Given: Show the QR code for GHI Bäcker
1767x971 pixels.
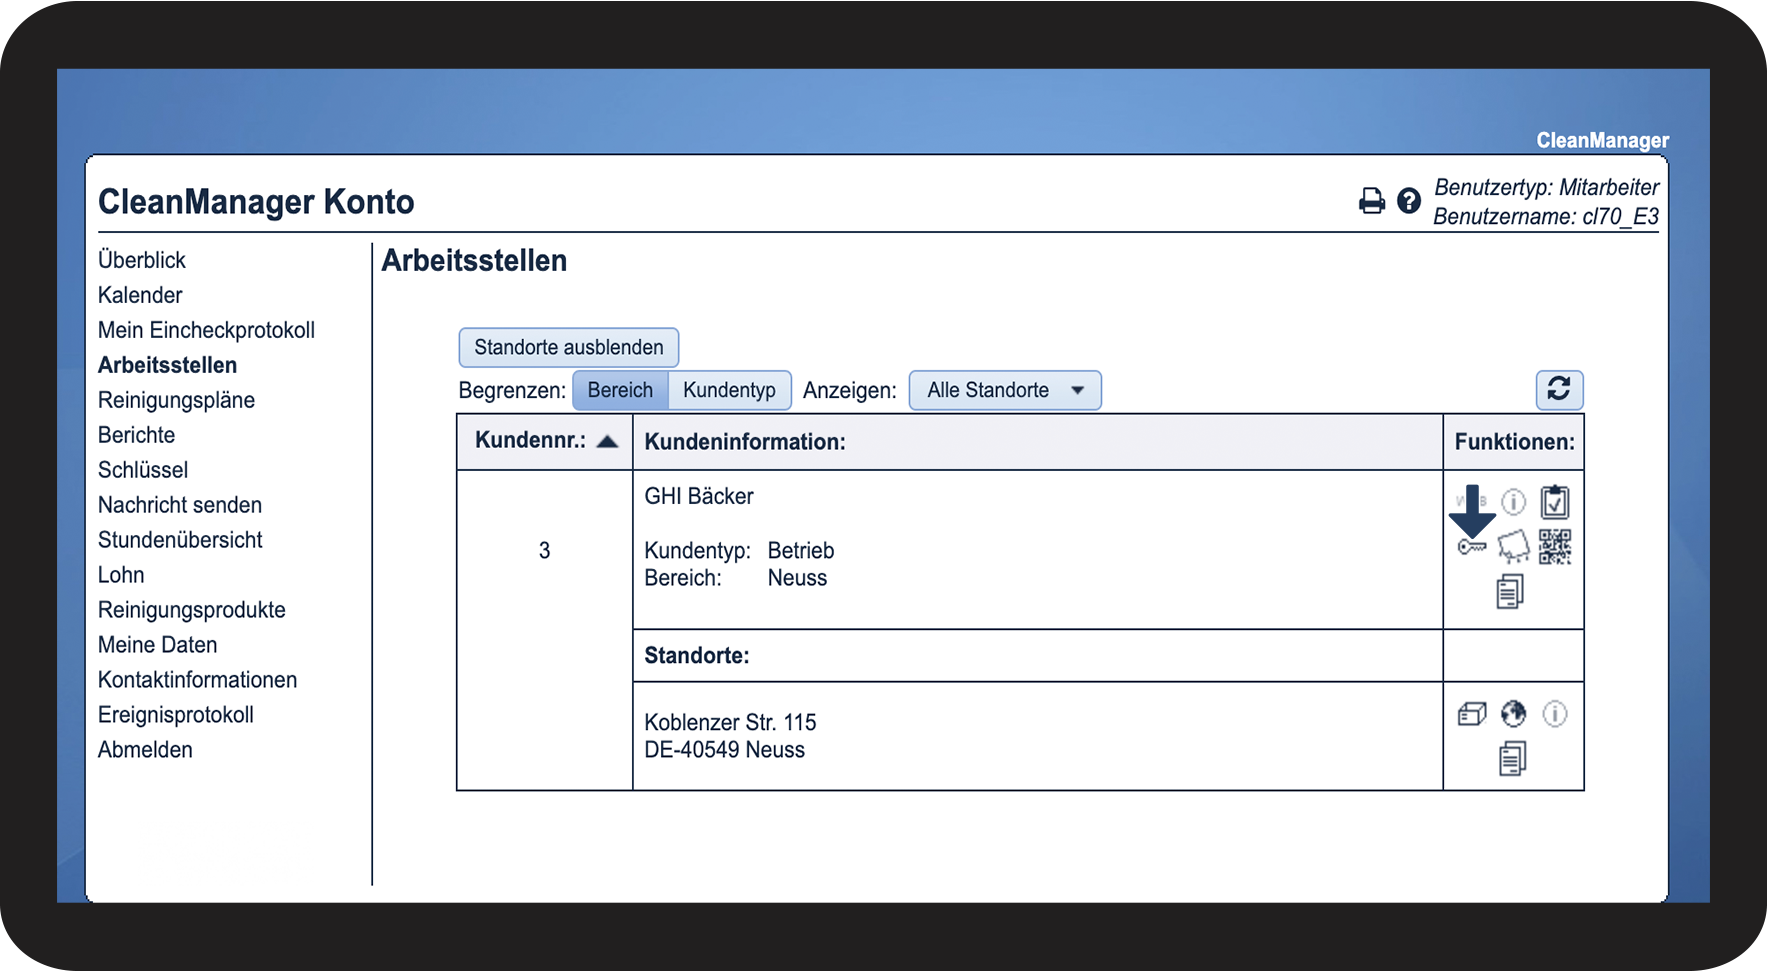Looking at the screenshot, I should click(1555, 546).
